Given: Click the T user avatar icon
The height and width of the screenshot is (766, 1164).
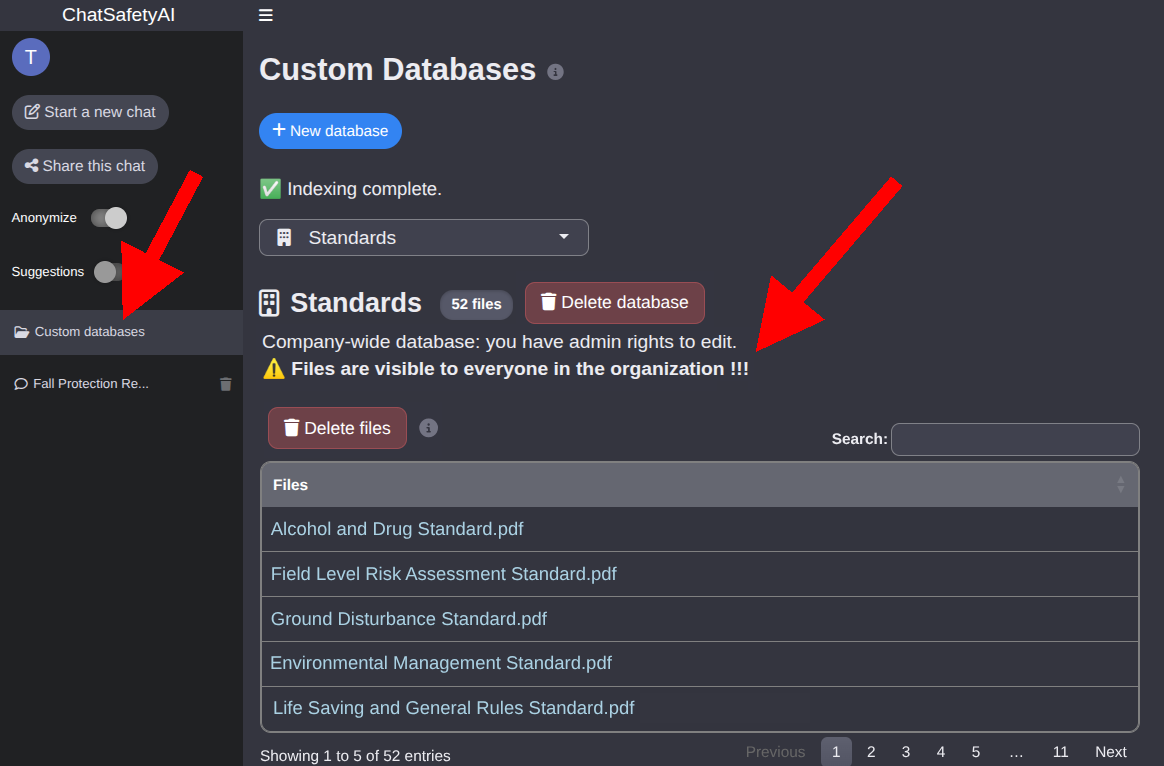Looking at the screenshot, I should click(x=30, y=57).
